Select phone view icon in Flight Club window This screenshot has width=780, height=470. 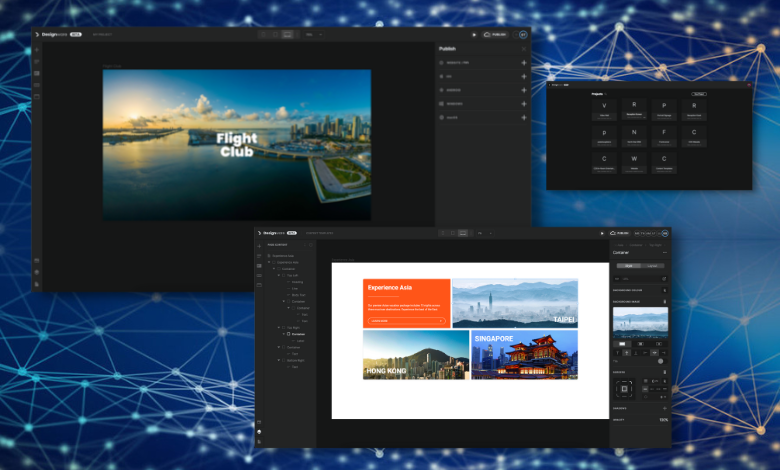click(x=264, y=34)
